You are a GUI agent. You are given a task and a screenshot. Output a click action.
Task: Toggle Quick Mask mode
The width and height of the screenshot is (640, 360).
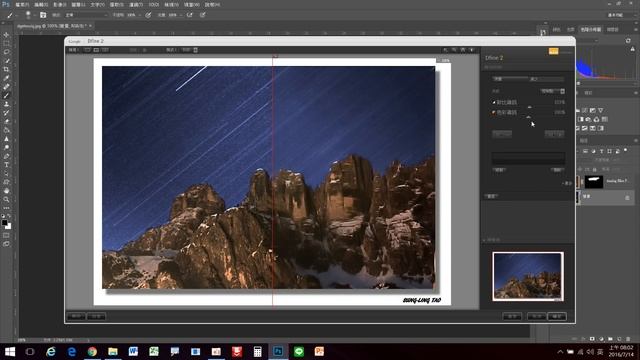tap(6, 236)
